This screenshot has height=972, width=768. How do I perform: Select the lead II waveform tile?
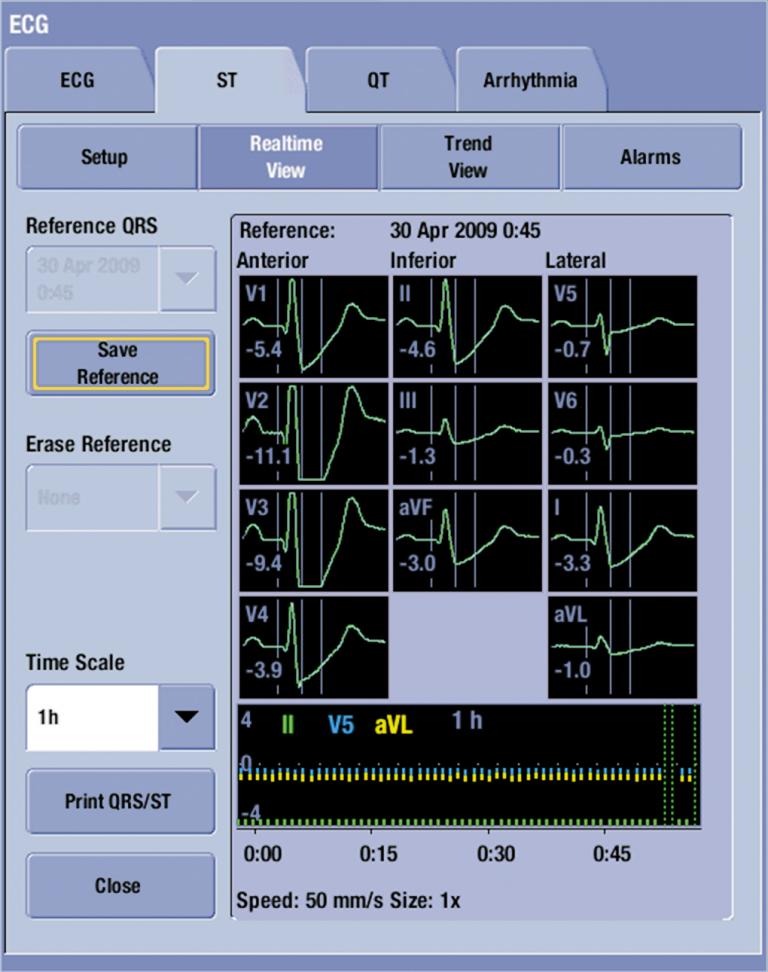click(467, 327)
